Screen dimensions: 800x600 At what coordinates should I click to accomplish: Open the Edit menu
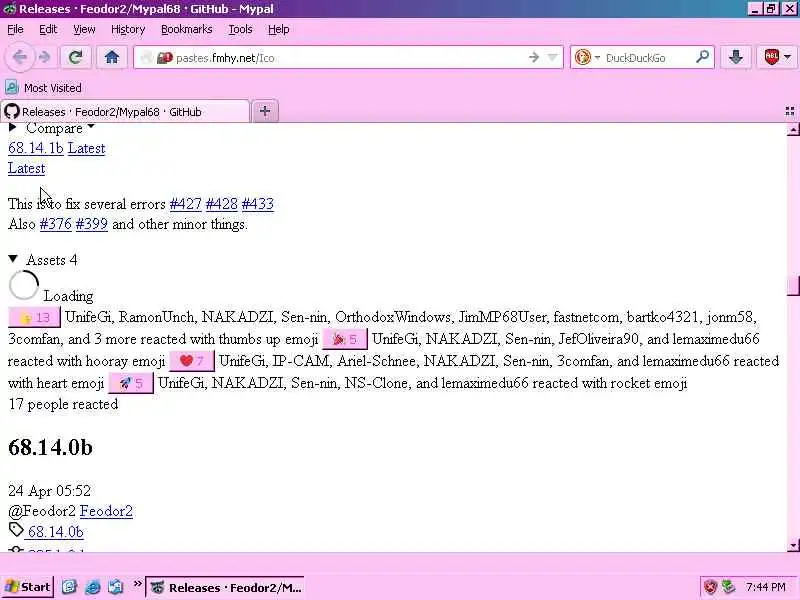coord(48,30)
